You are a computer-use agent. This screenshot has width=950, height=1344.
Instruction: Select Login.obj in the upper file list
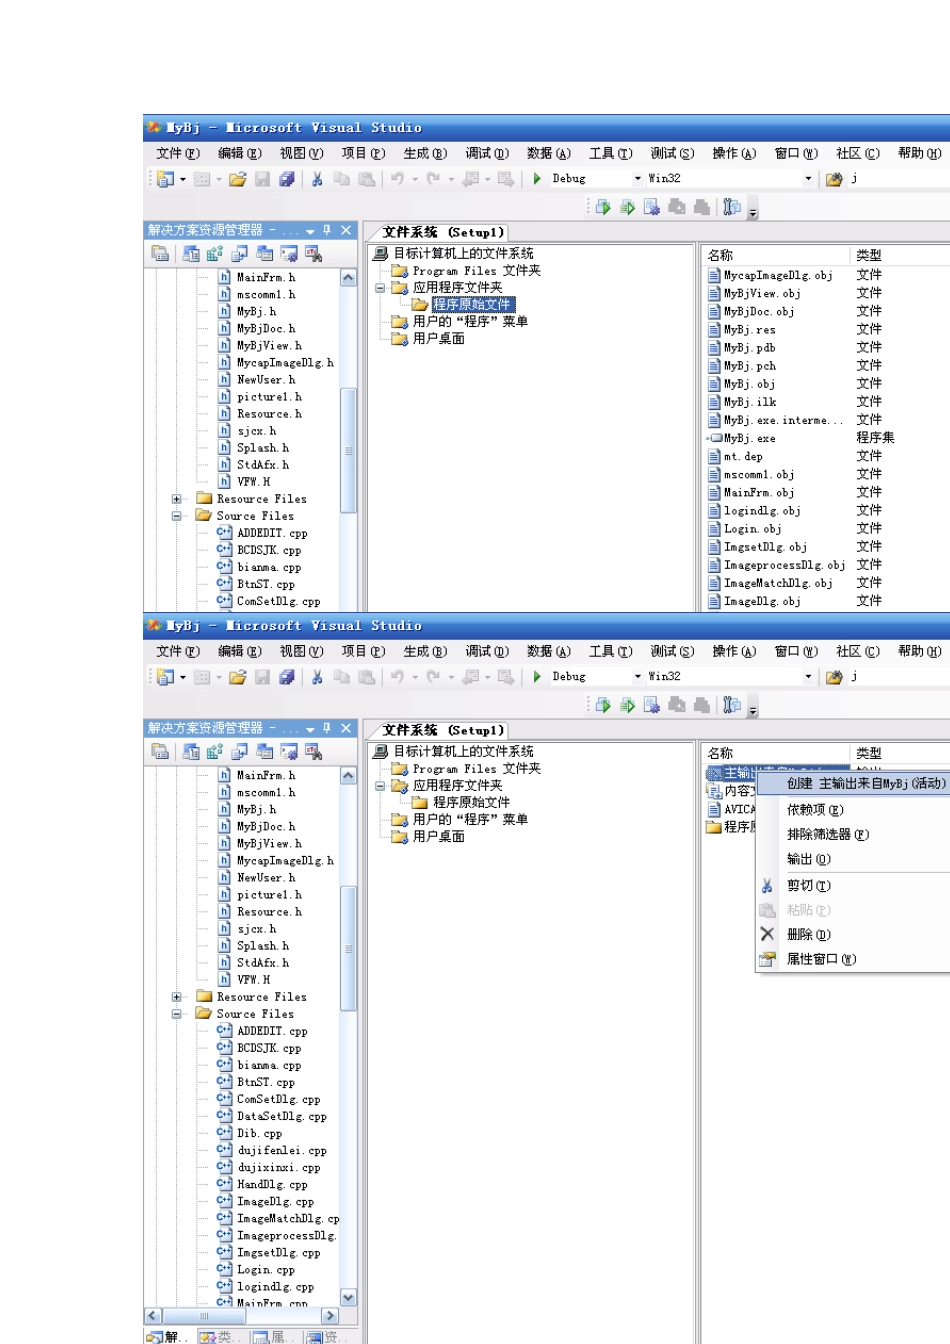click(753, 529)
